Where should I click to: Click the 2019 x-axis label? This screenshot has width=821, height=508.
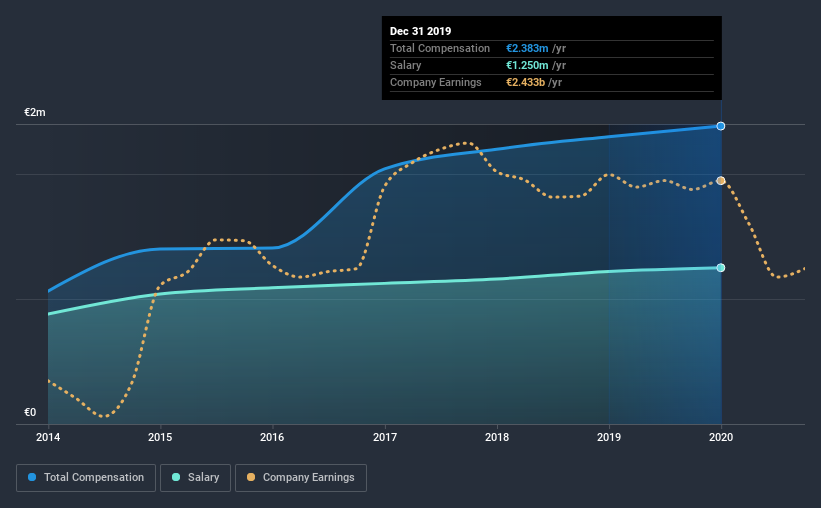(x=609, y=437)
